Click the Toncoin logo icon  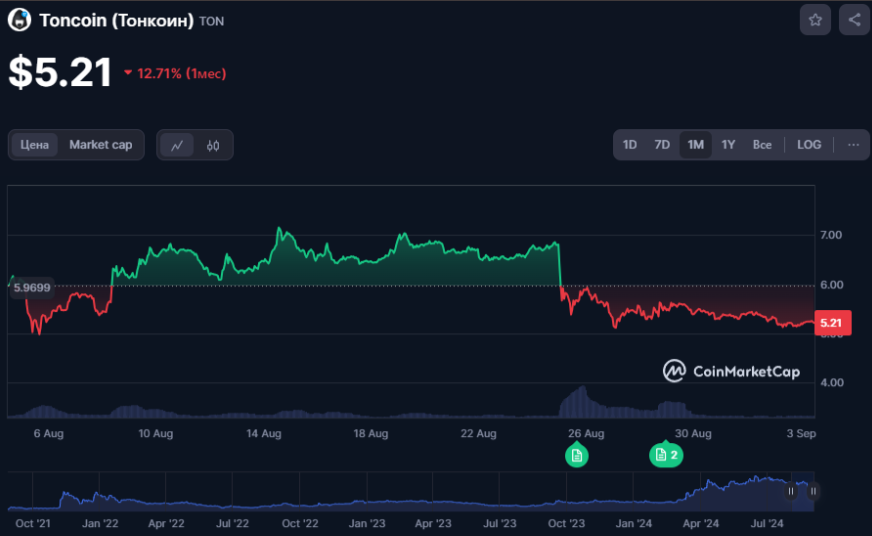pyautogui.click(x=19, y=20)
